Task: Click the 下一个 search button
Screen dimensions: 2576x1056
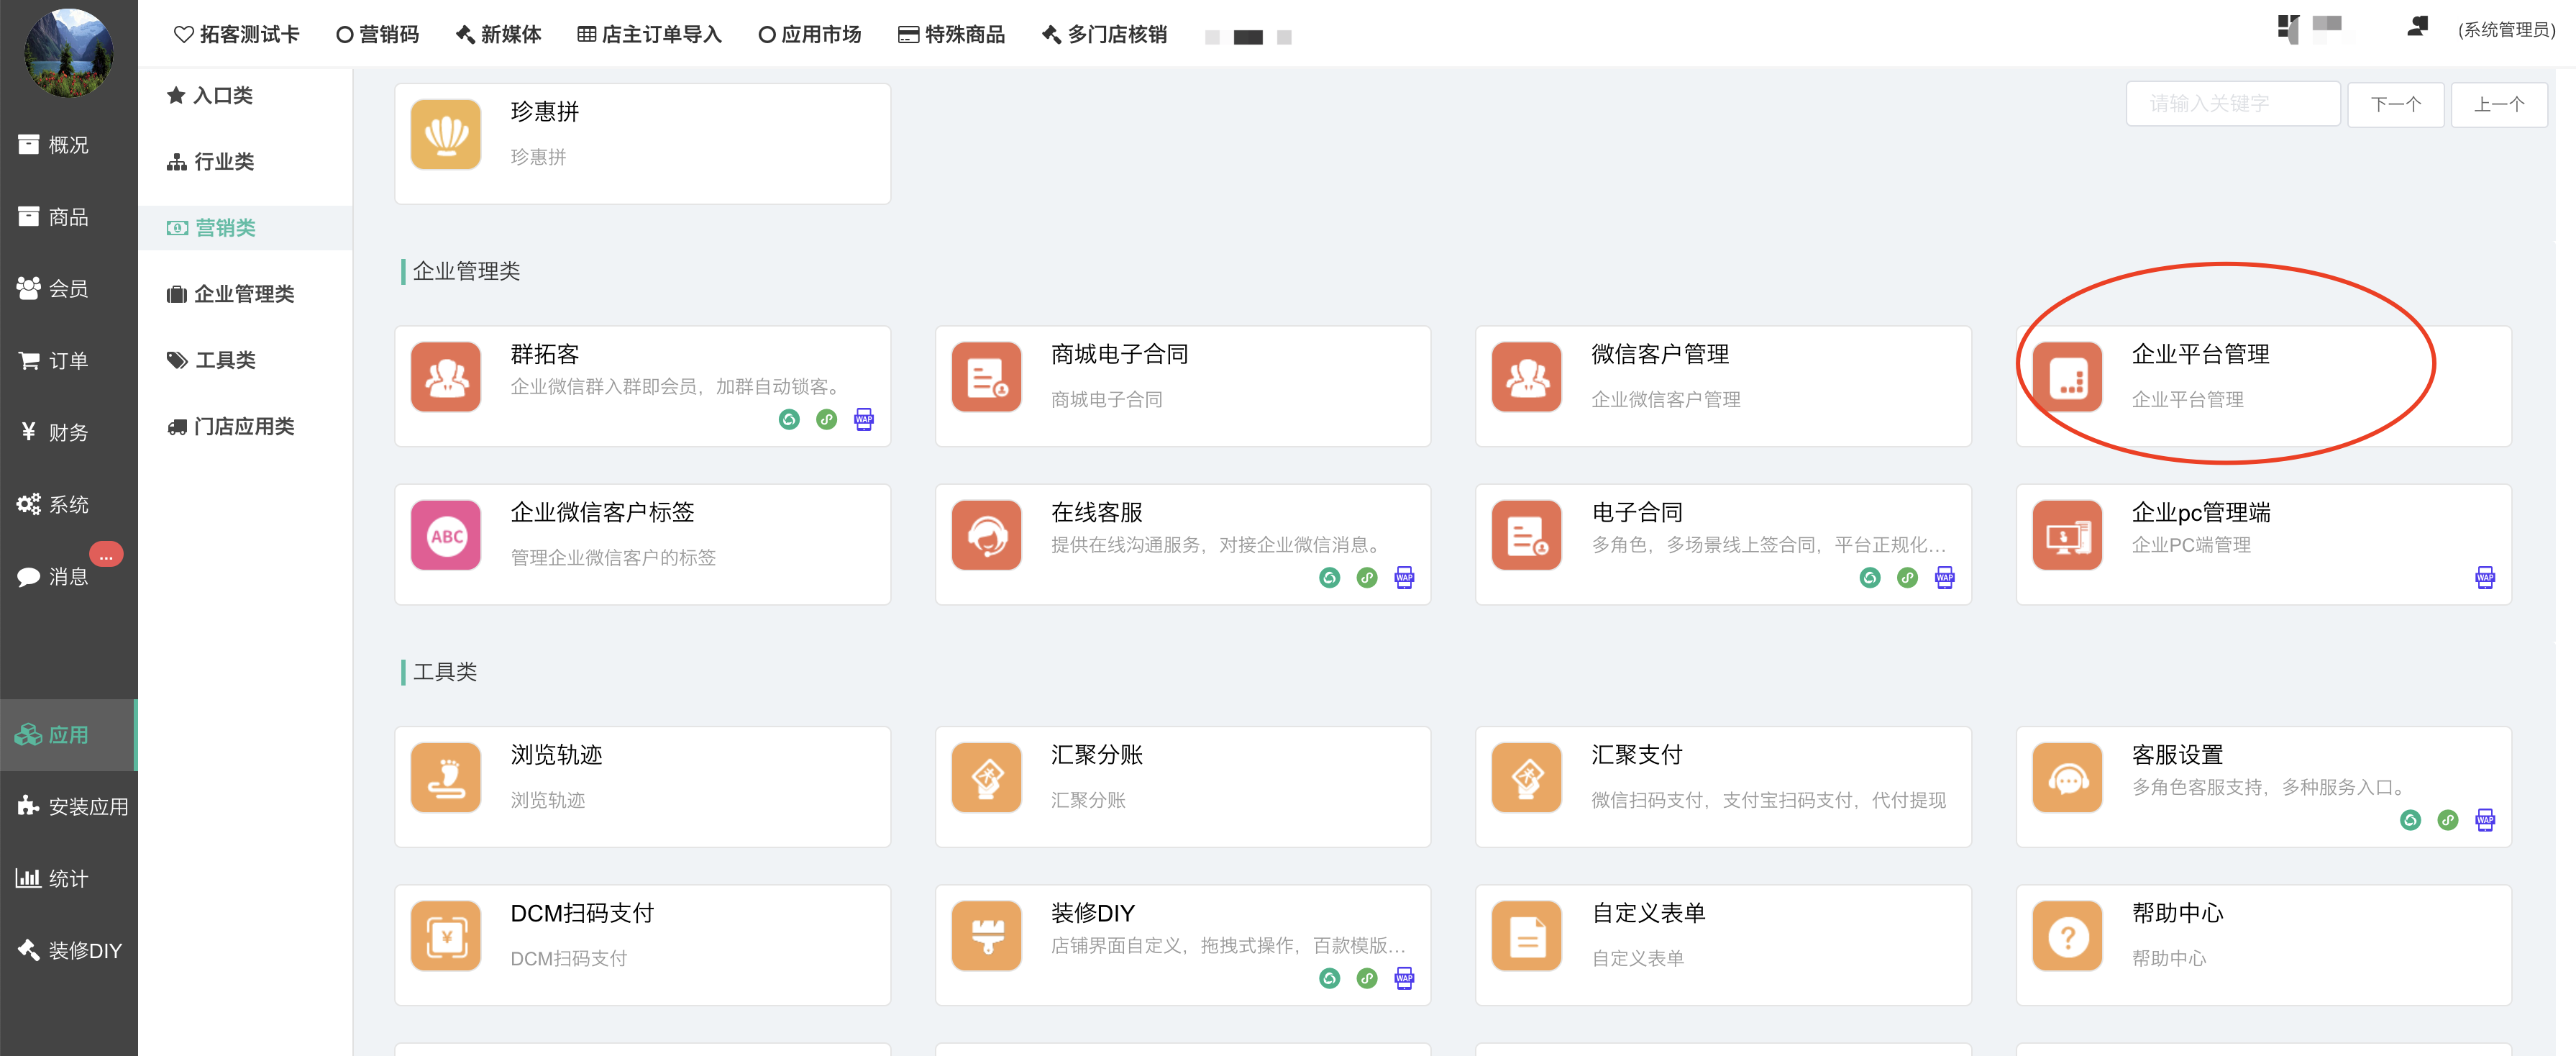Action: [x=2395, y=104]
